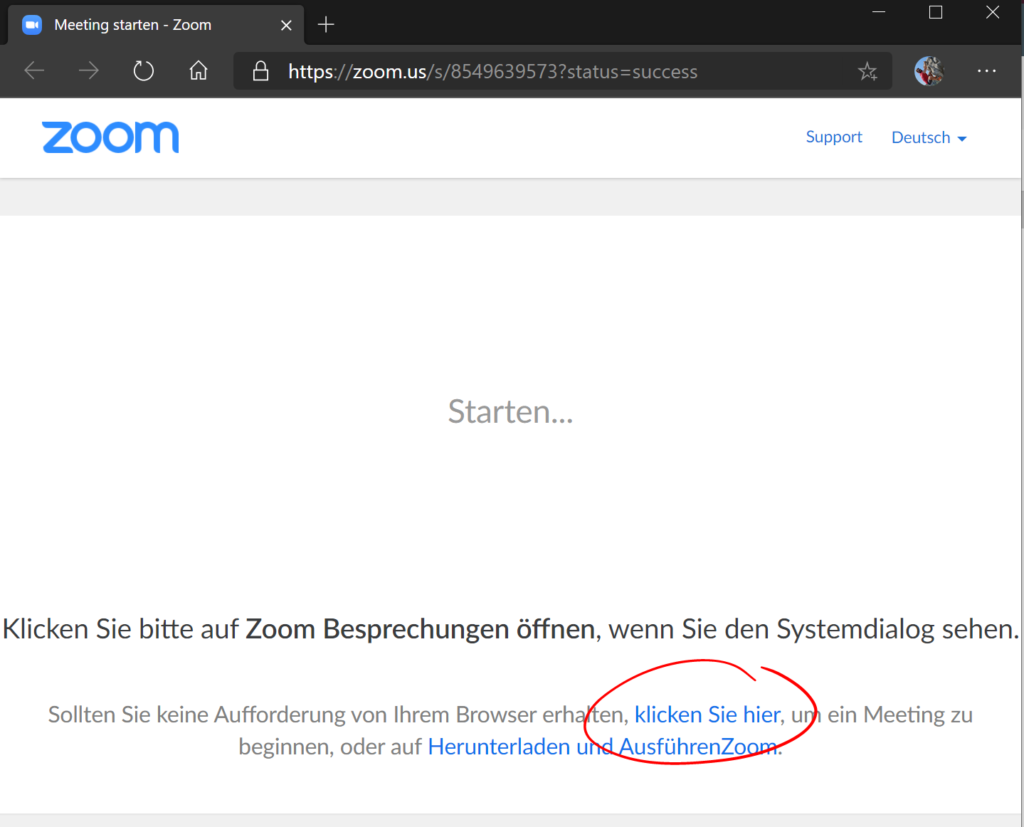
Task: Close the Meeting starten tab
Action: [x=286, y=25]
